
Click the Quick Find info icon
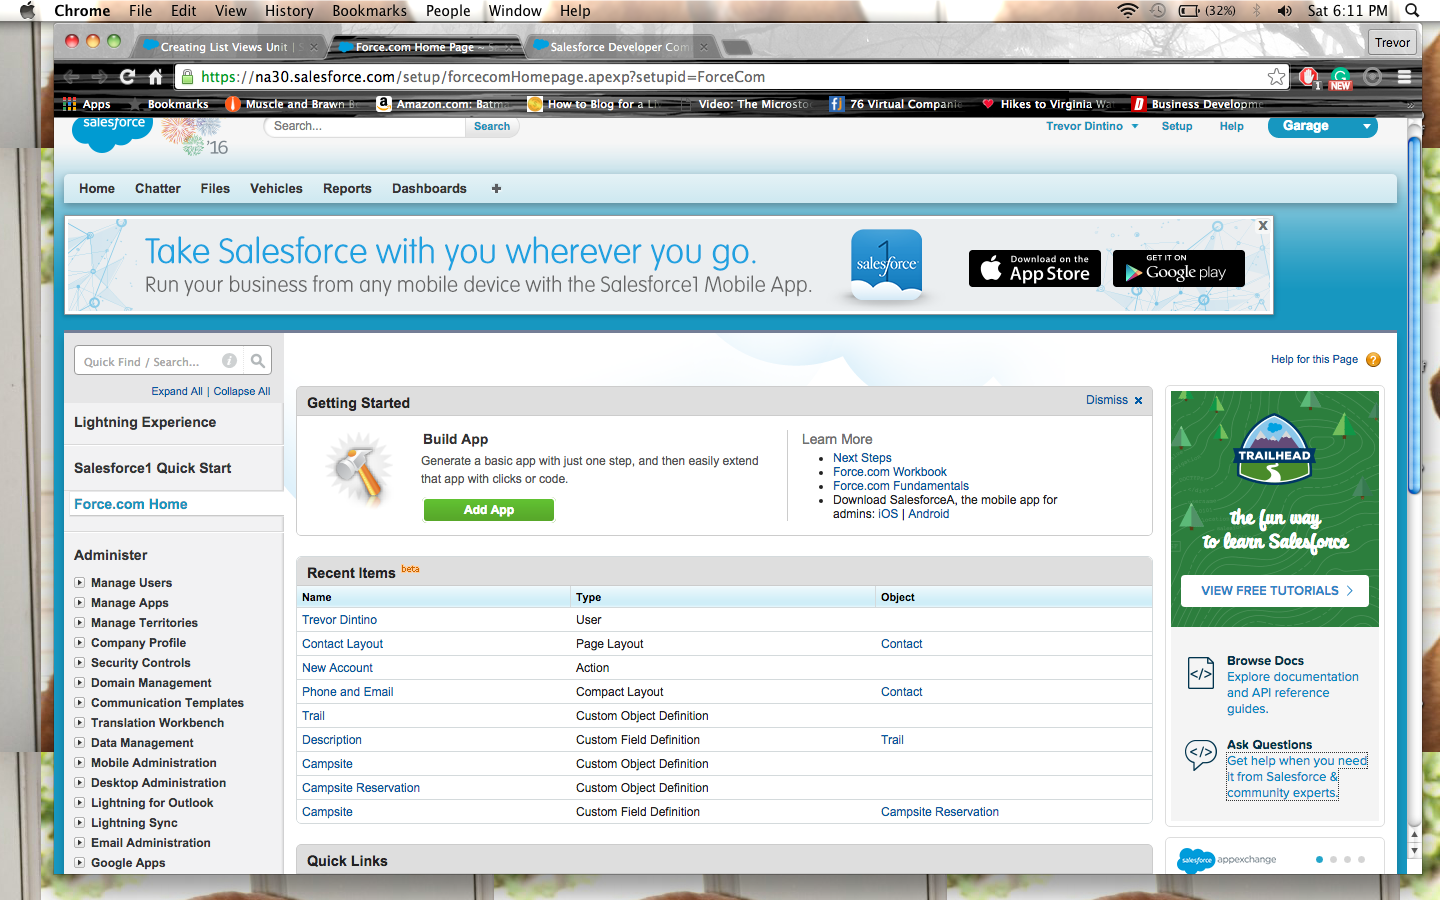point(230,361)
